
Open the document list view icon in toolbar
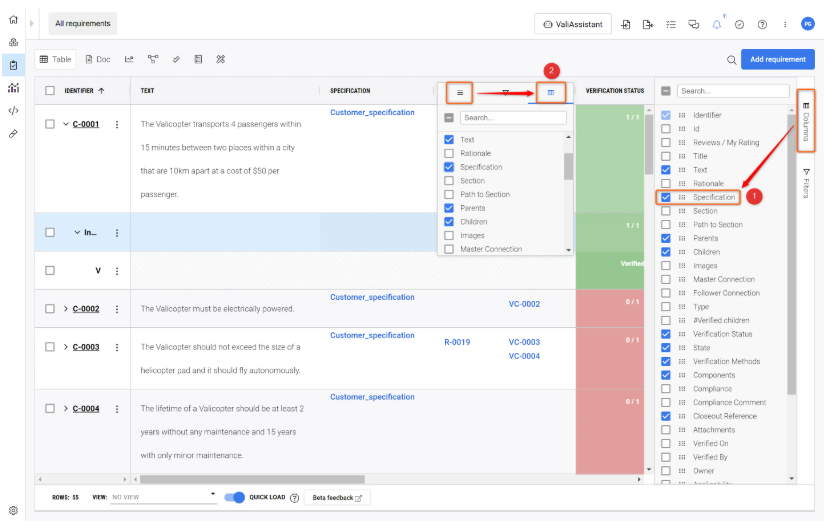(x=198, y=59)
